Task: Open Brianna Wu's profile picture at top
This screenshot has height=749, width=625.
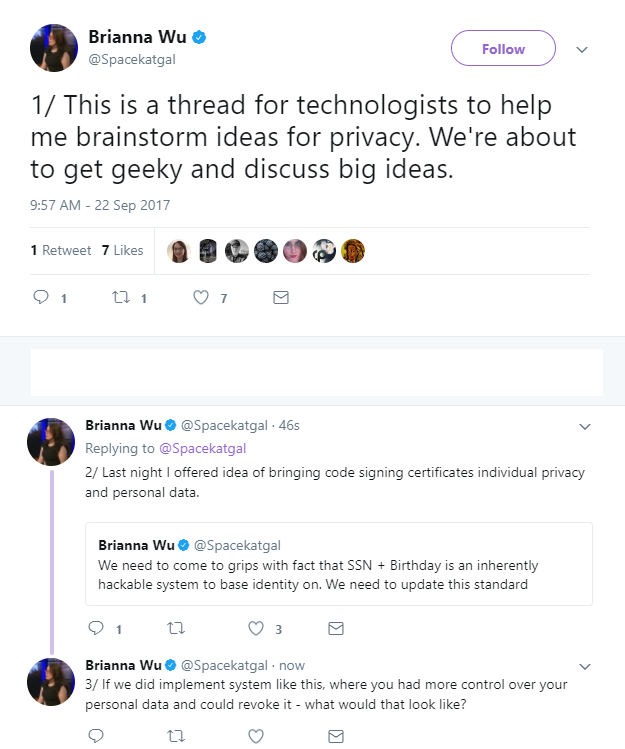Action: pyautogui.click(x=54, y=48)
